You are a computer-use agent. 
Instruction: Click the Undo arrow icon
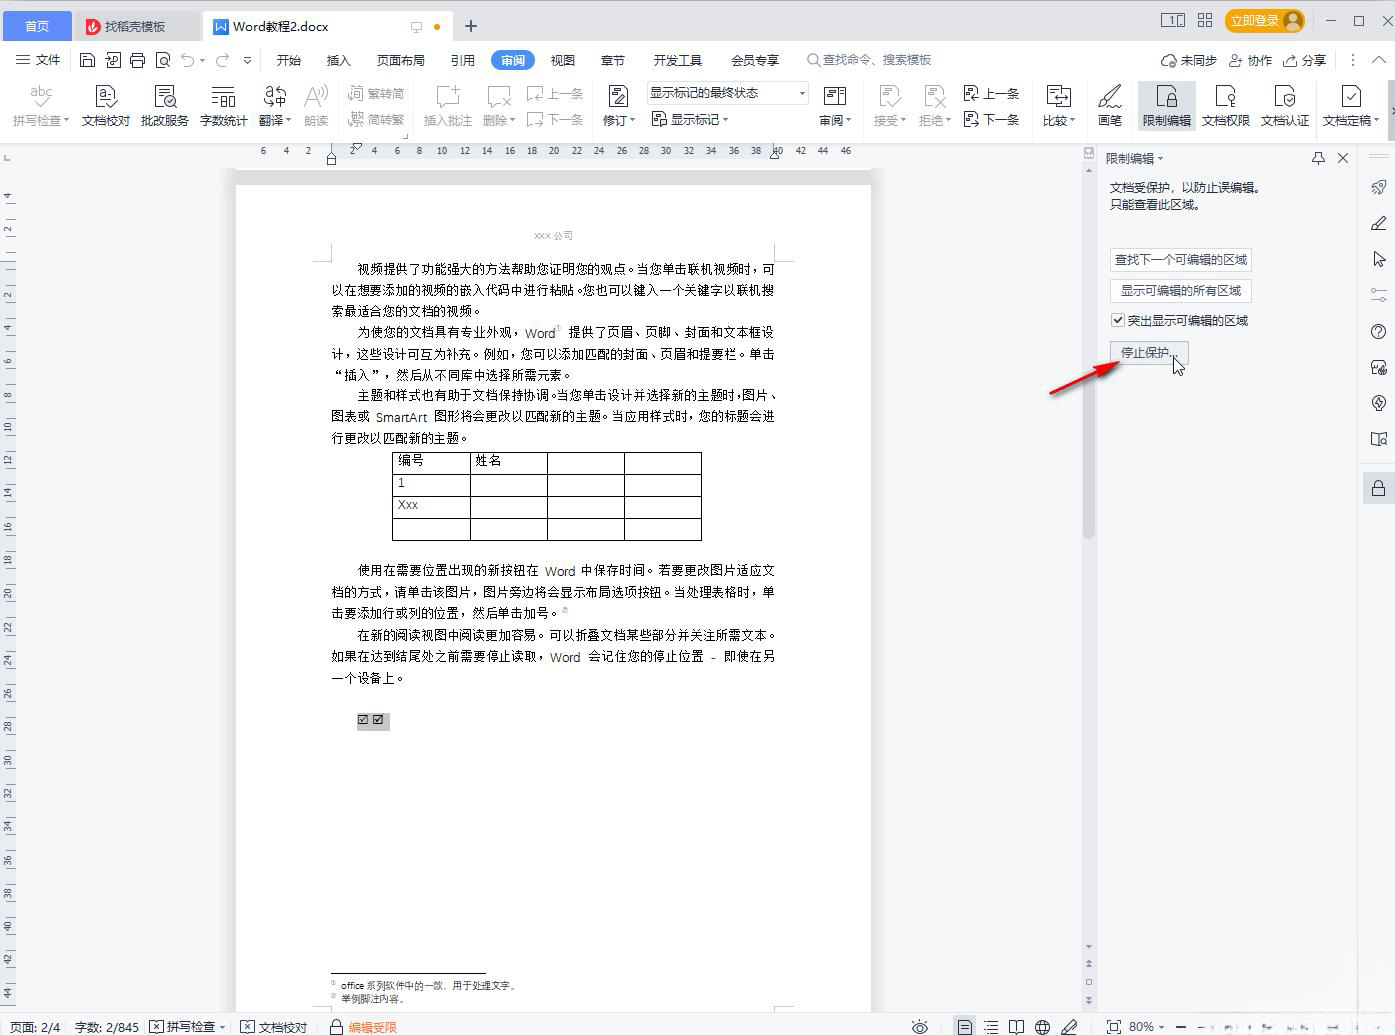187,60
